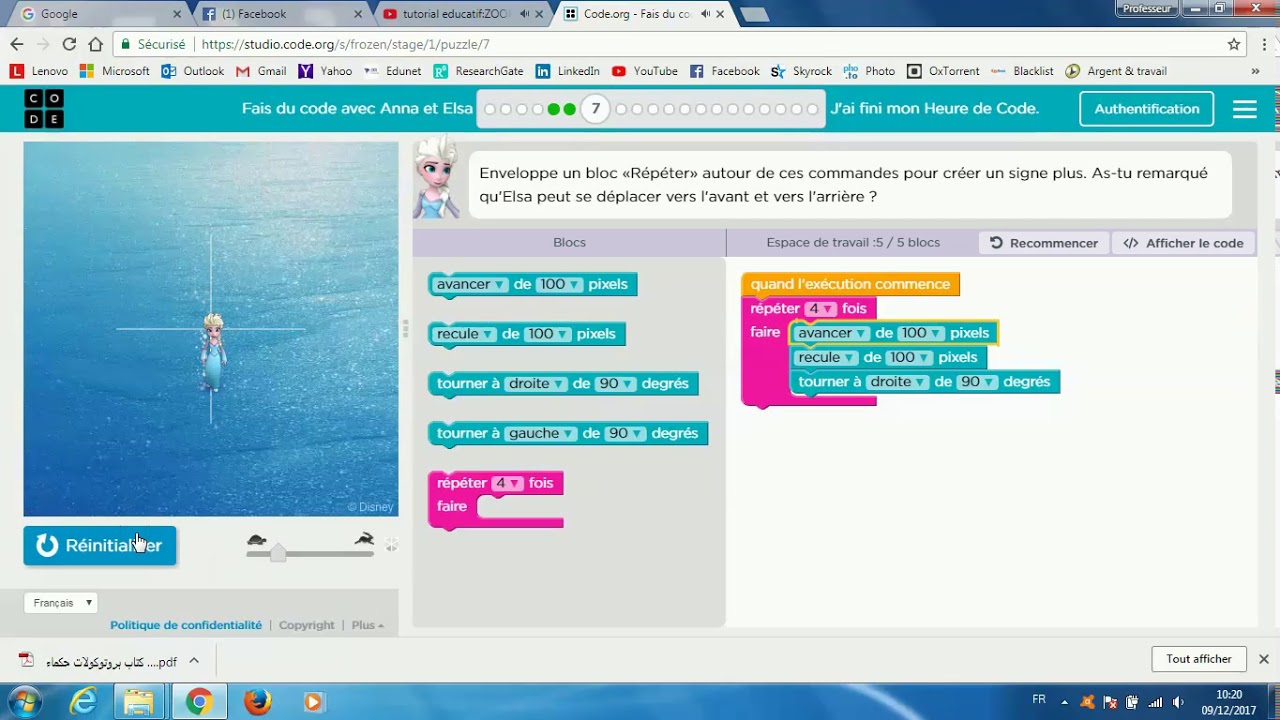Open the Chrome home page

pos(95,44)
